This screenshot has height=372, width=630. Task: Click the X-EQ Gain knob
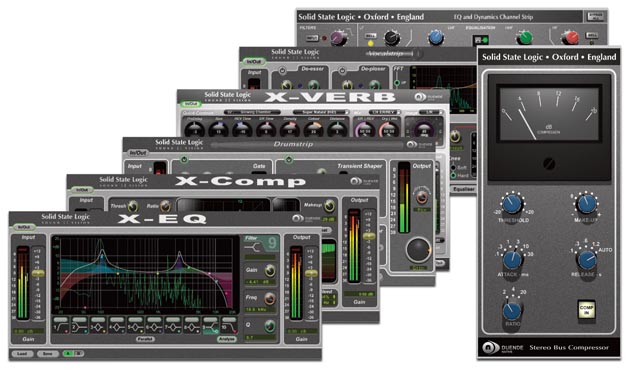point(270,271)
